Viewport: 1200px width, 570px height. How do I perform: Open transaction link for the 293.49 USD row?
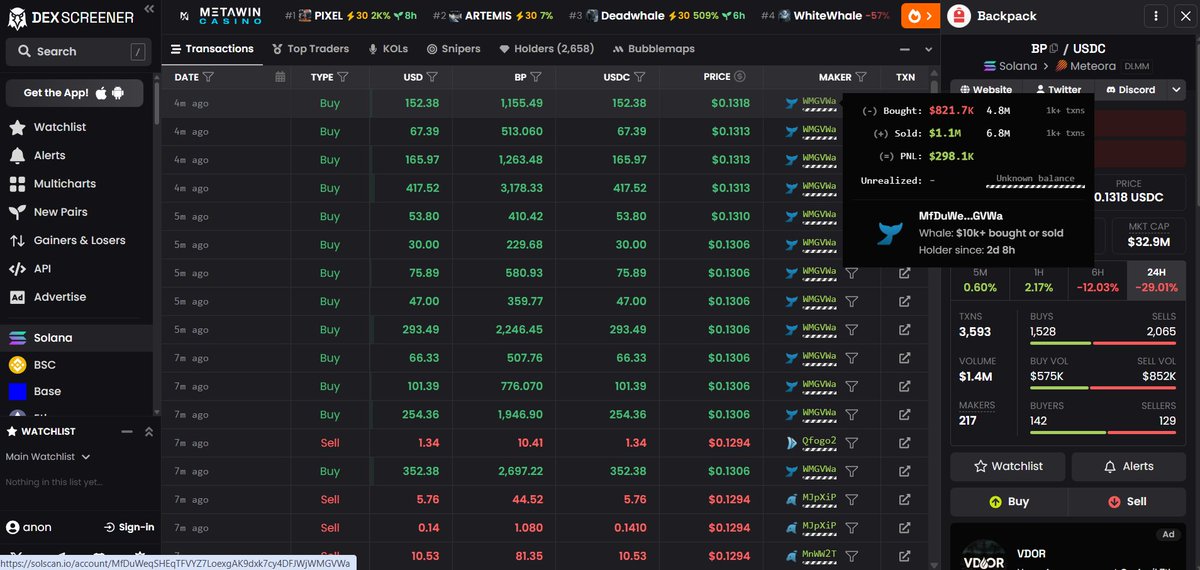(904, 329)
